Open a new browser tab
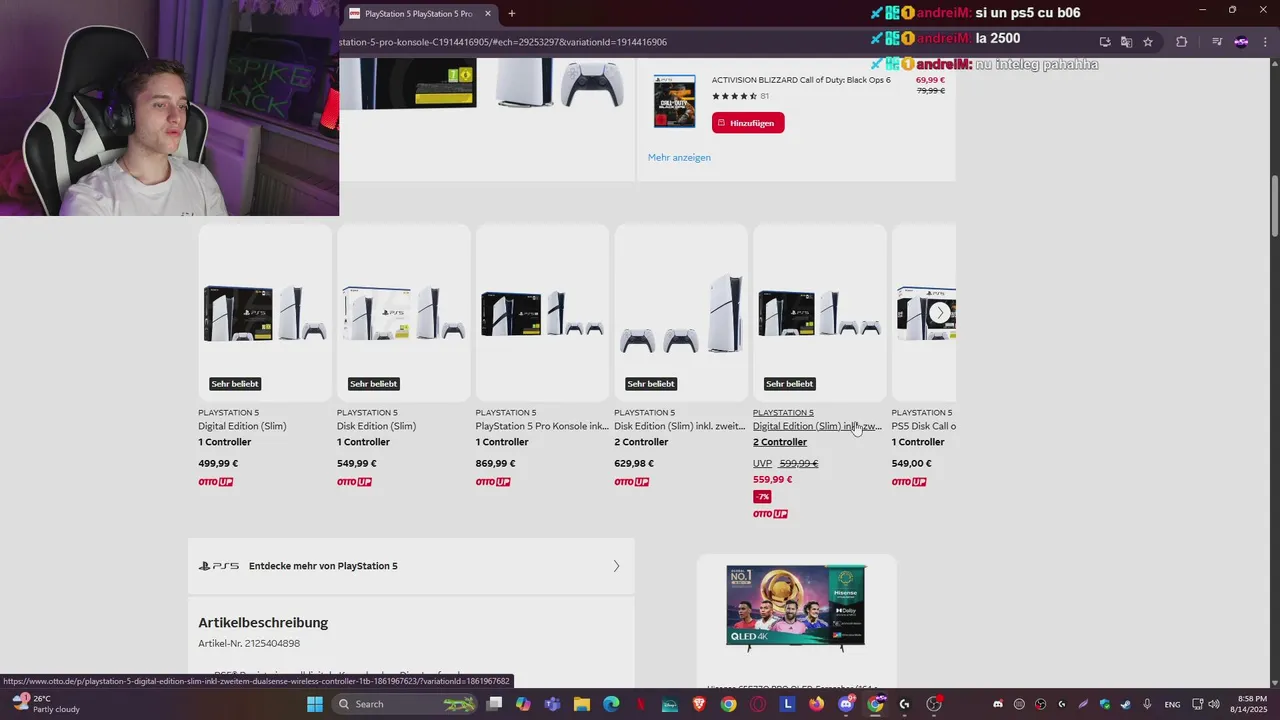The image size is (1280, 720). [512, 14]
